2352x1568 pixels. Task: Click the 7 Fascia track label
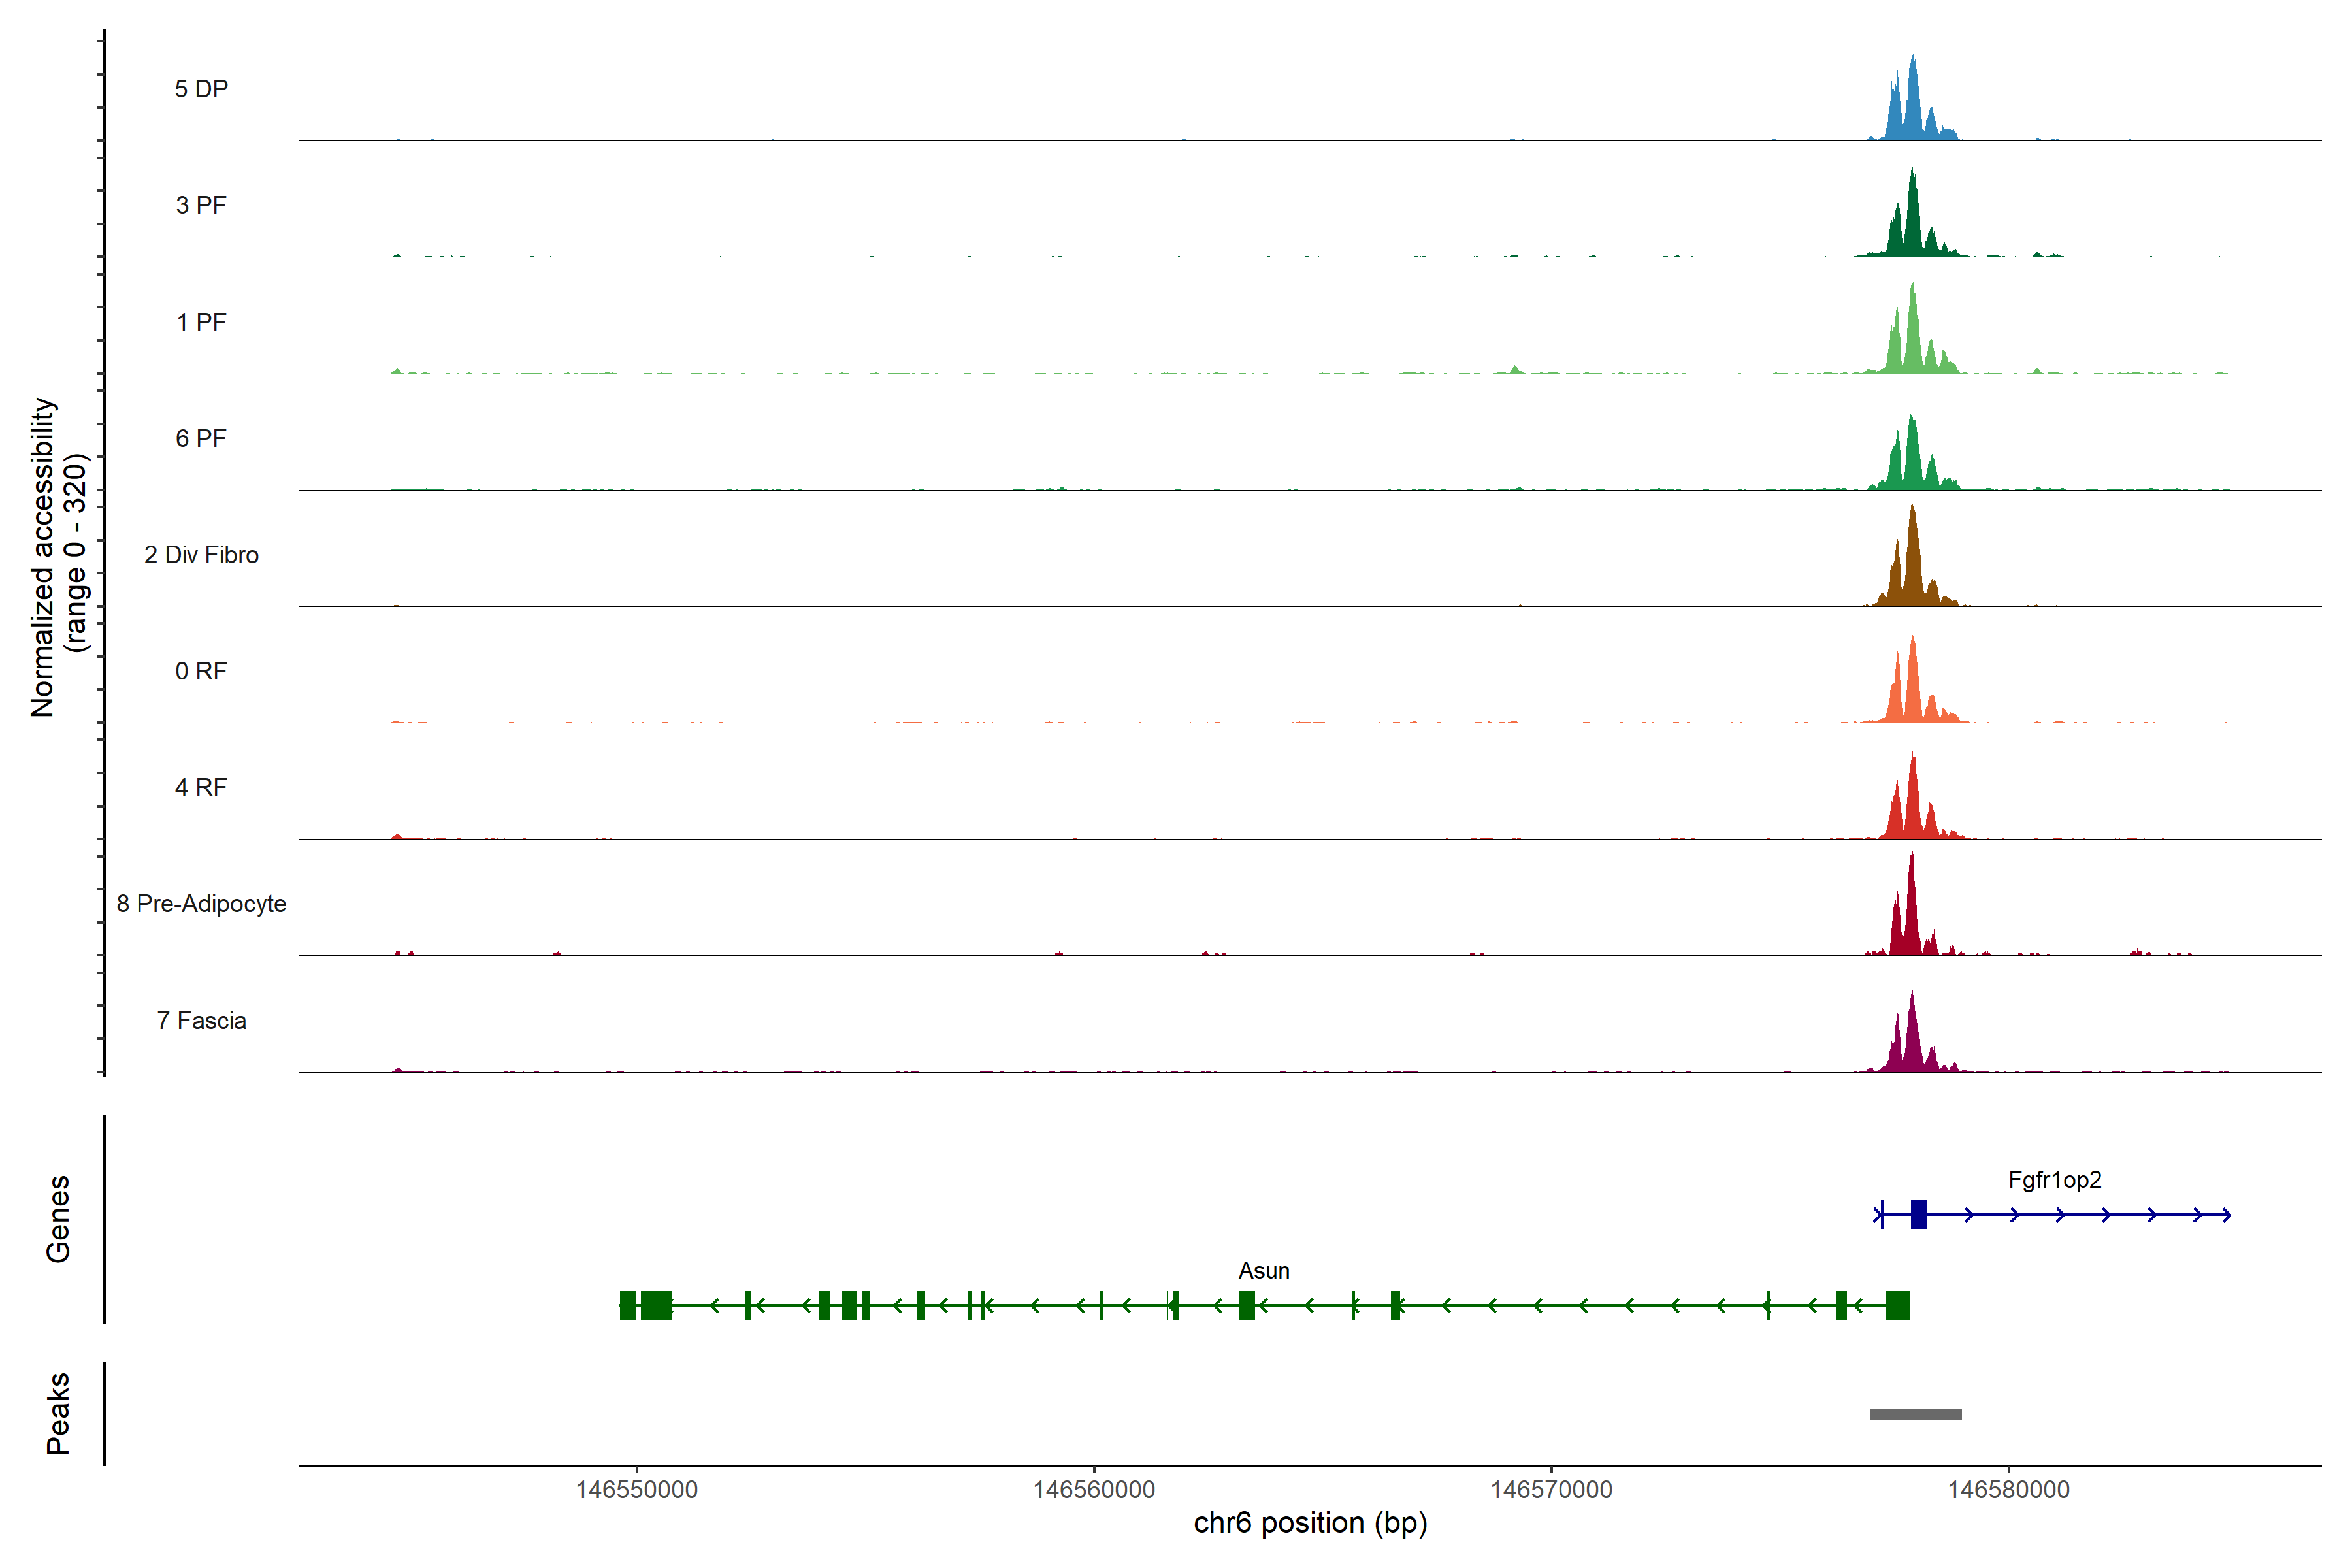coord(201,1020)
